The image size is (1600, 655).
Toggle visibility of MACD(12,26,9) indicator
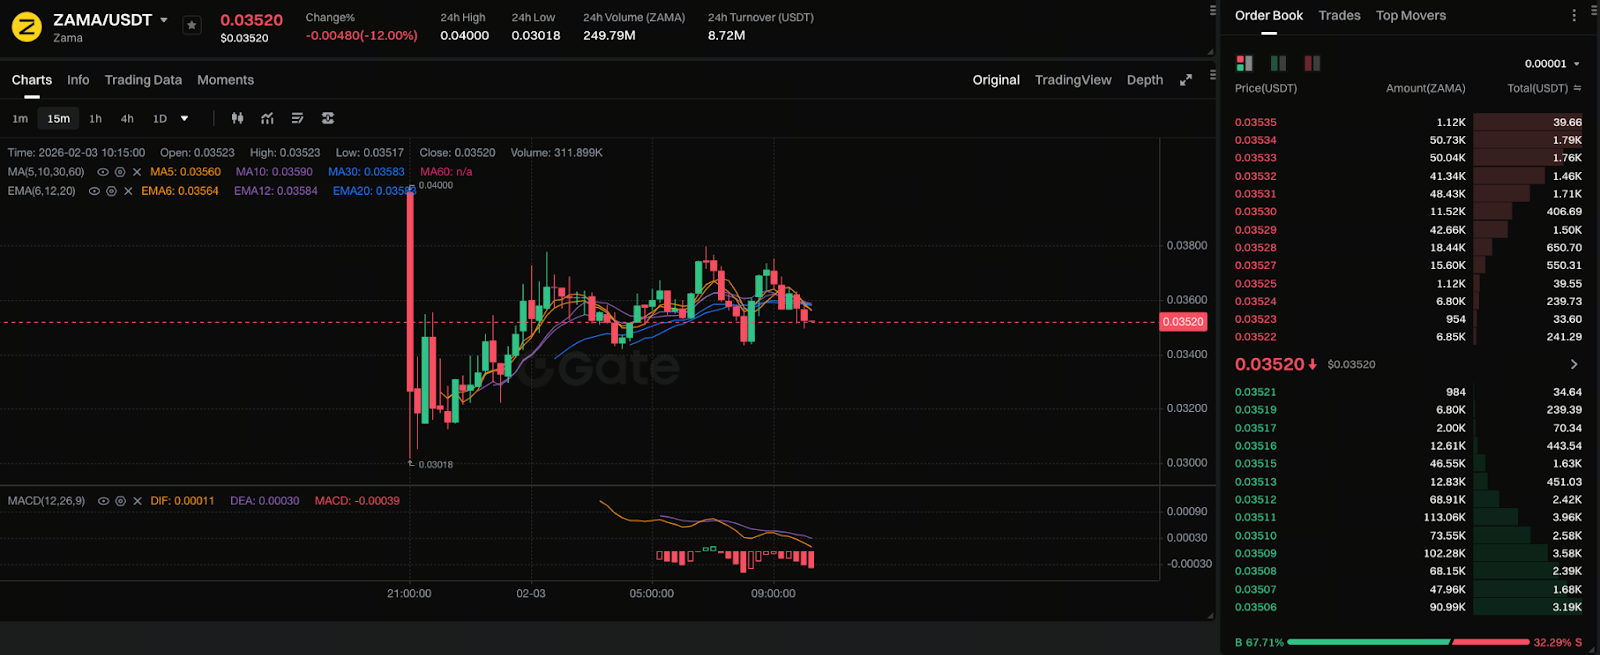(x=103, y=501)
